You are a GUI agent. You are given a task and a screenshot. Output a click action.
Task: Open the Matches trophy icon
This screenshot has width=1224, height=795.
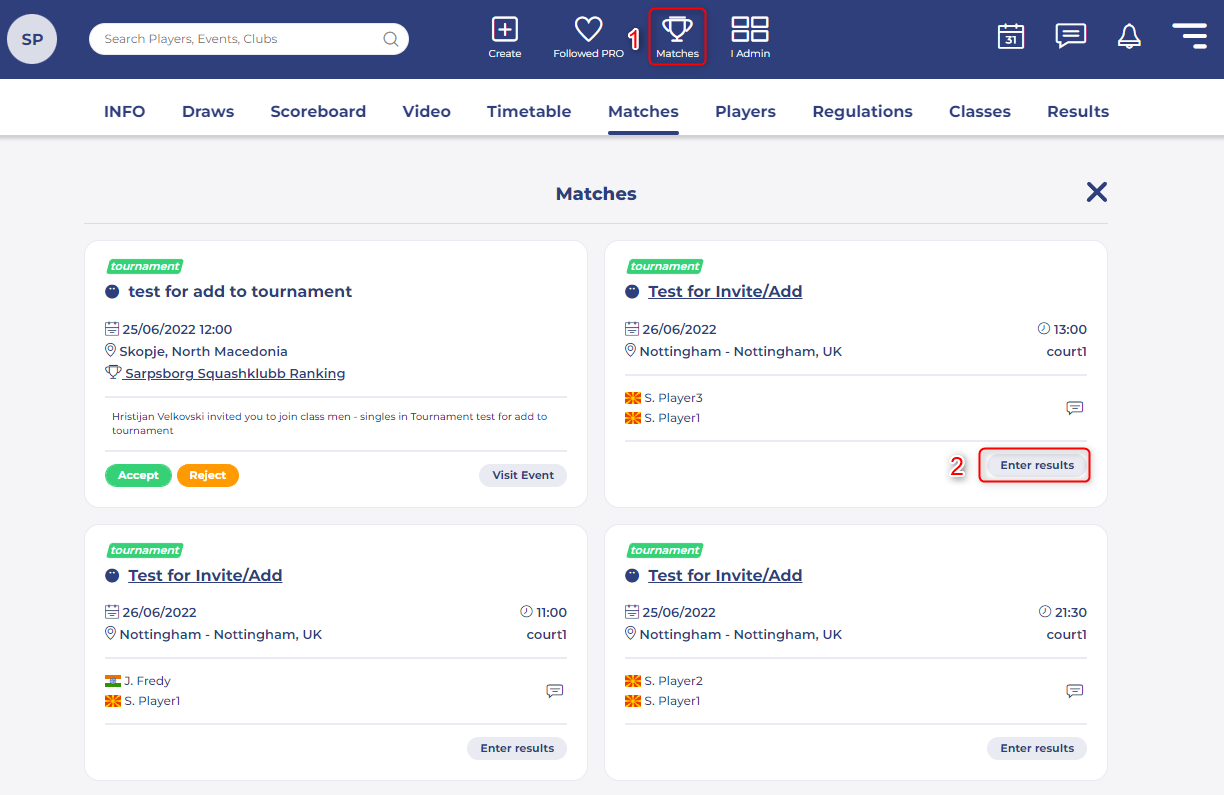[x=677, y=29]
